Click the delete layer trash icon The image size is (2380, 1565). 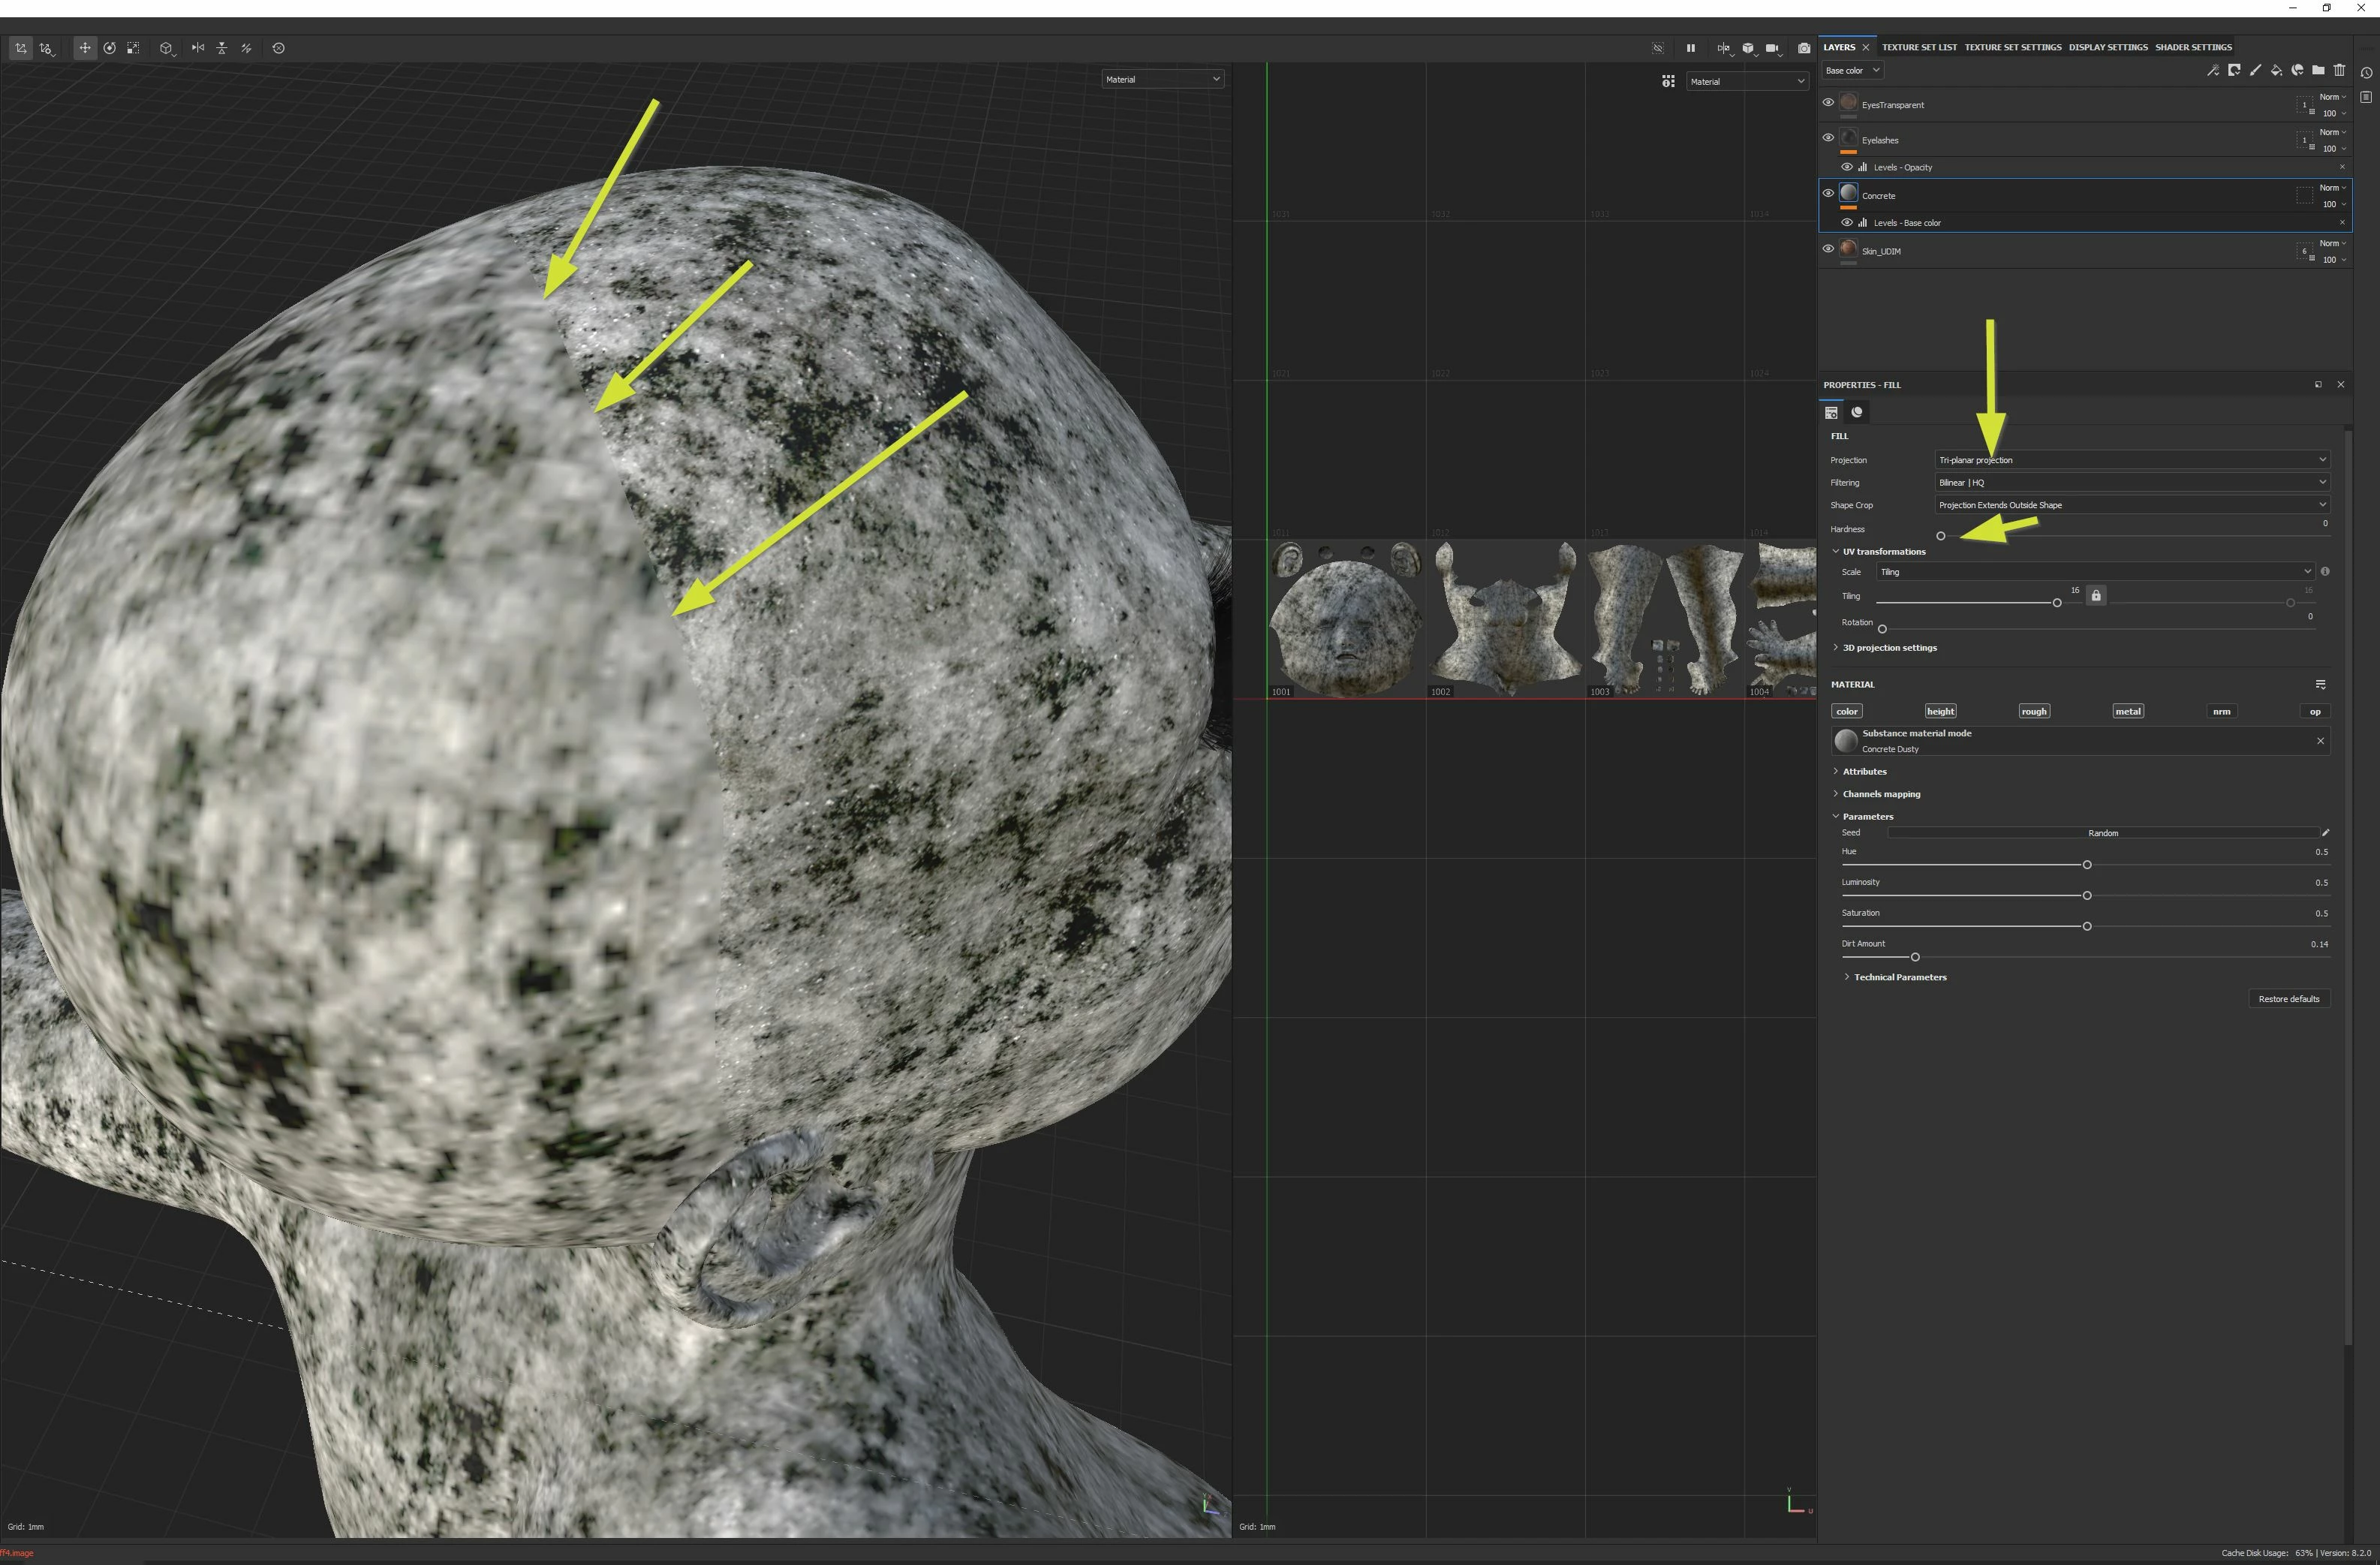pos(2339,70)
